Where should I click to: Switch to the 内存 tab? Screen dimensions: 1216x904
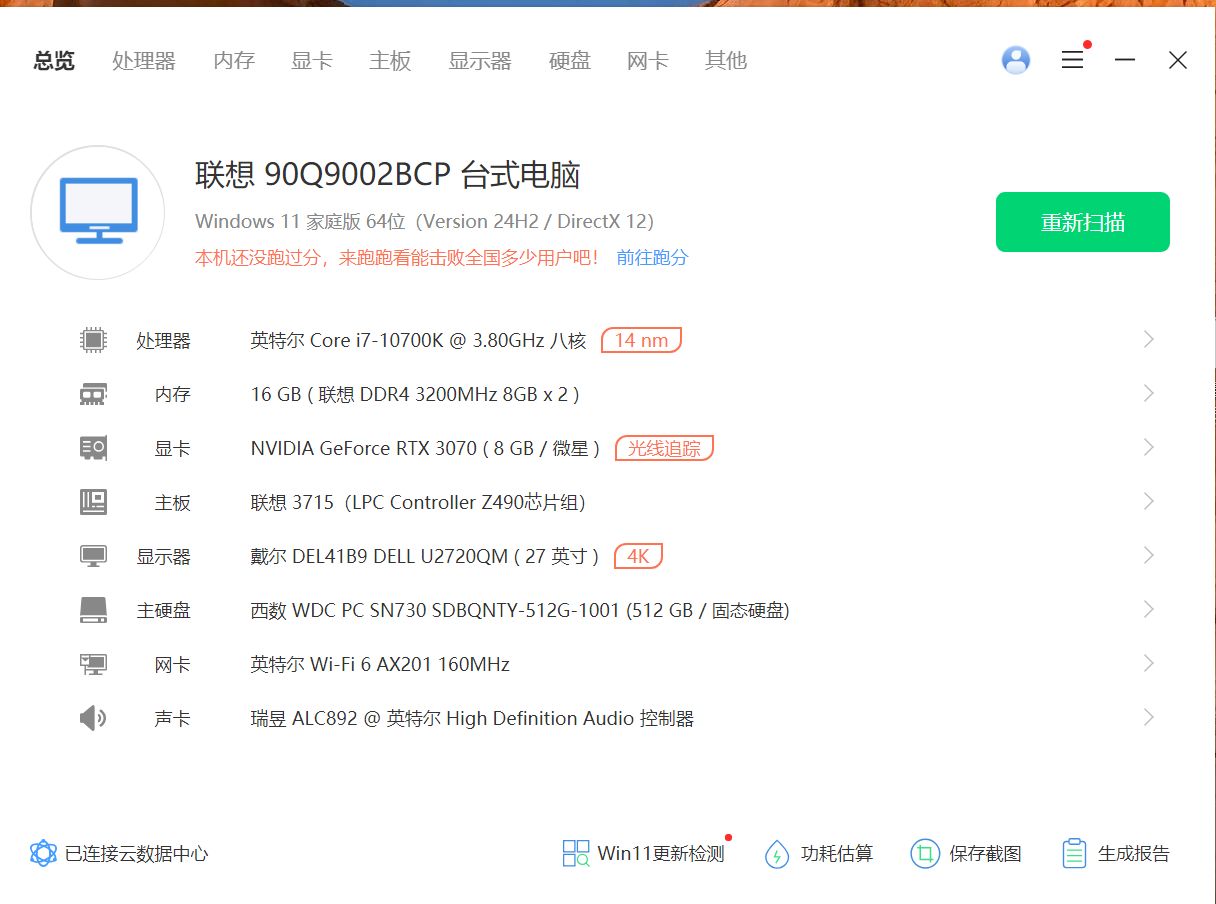234,61
